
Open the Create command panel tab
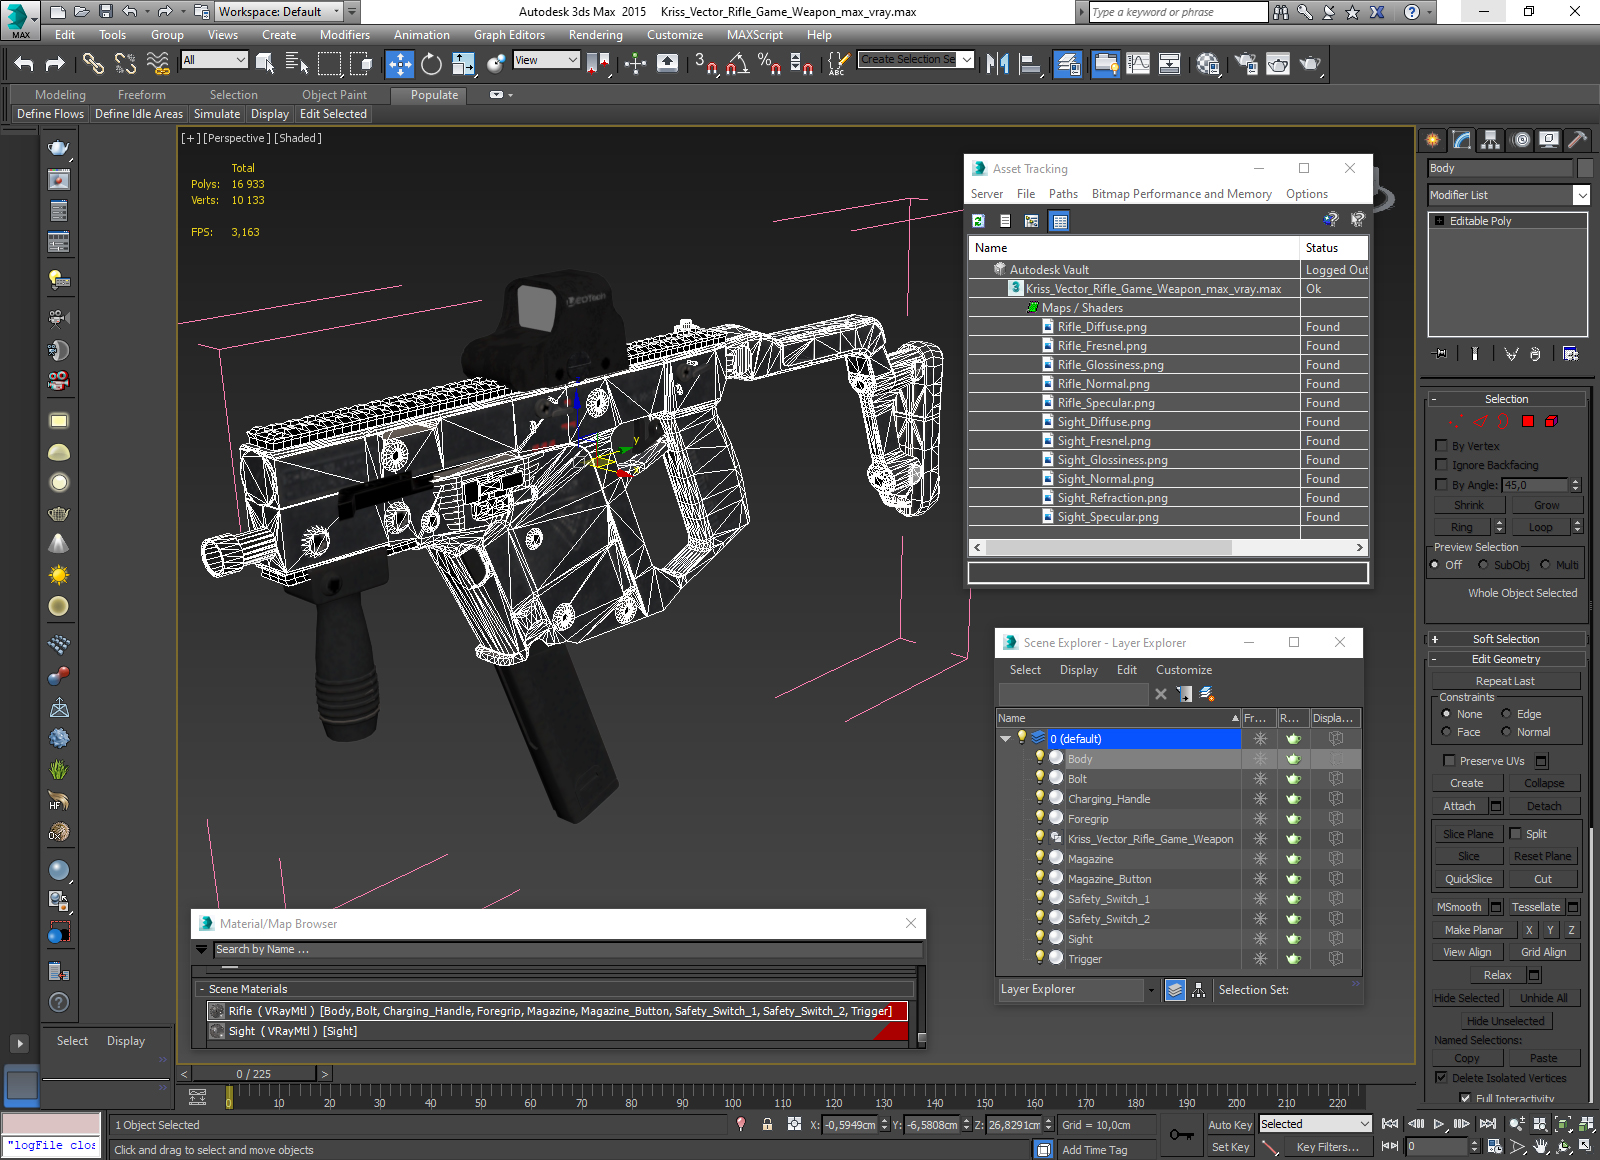coord(1433,140)
